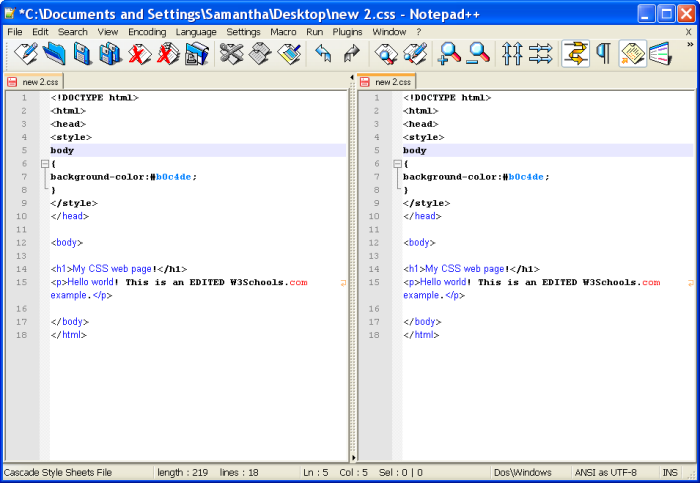Select the new 2.css tab in right pane
This screenshot has height=483, width=700.
click(386, 82)
